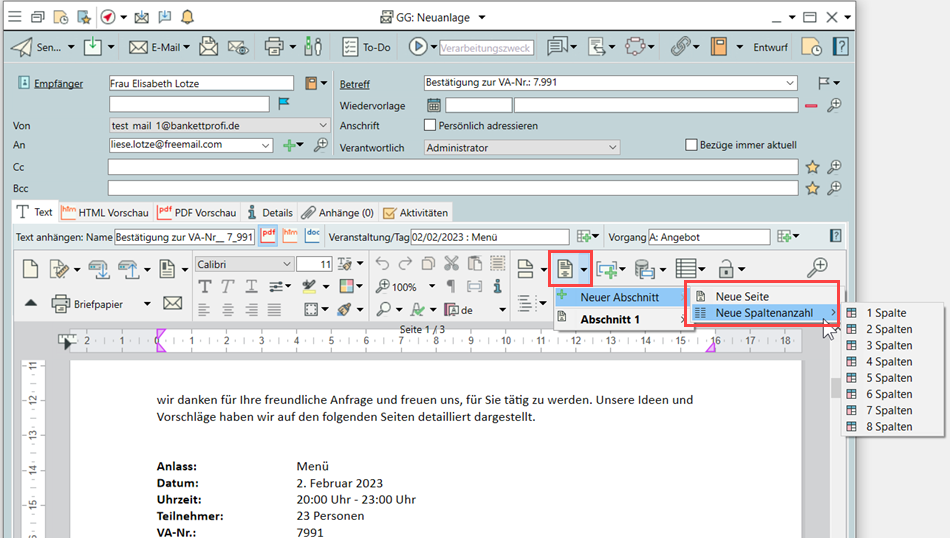Viewport: 950px width, 538px height.
Task: Expand the Verantwortlich Administrator dropdown
Action: 612,147
